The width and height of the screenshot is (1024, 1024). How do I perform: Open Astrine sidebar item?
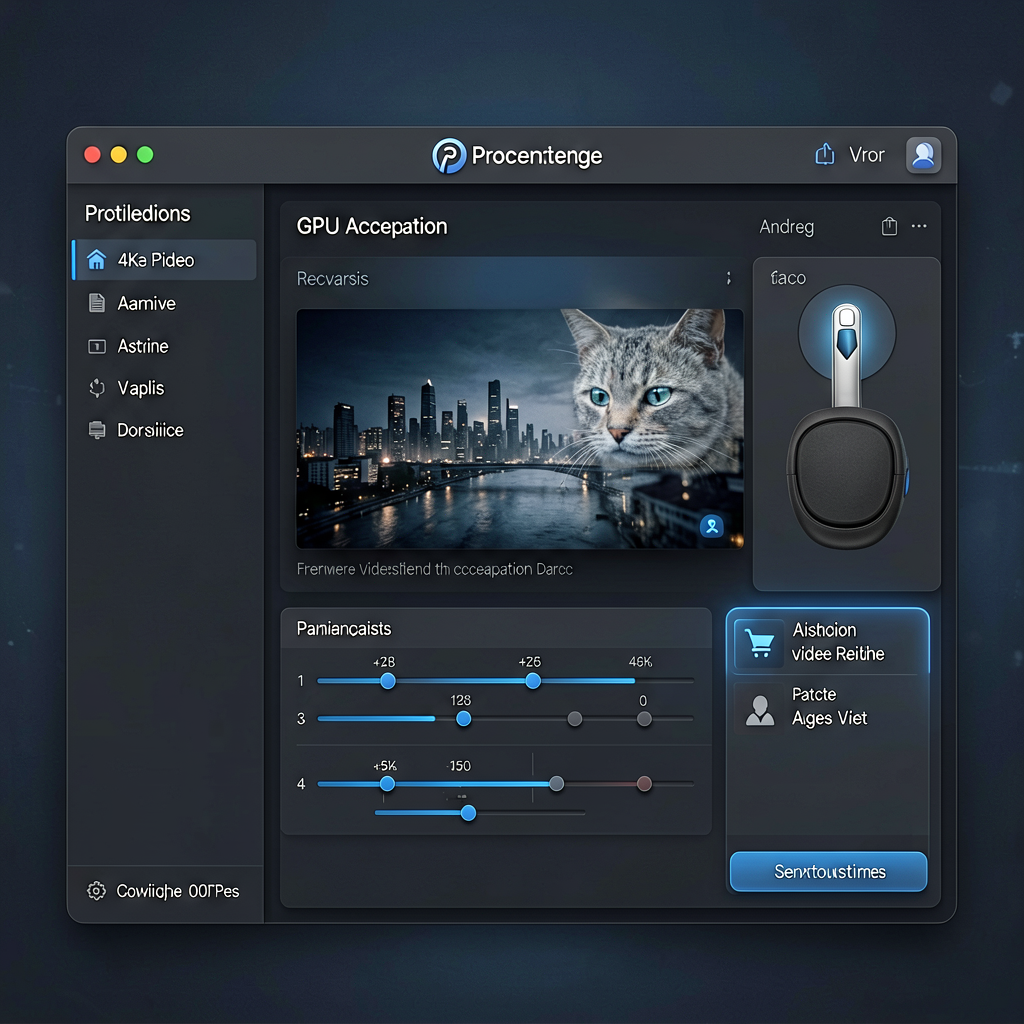pos(165,346)
